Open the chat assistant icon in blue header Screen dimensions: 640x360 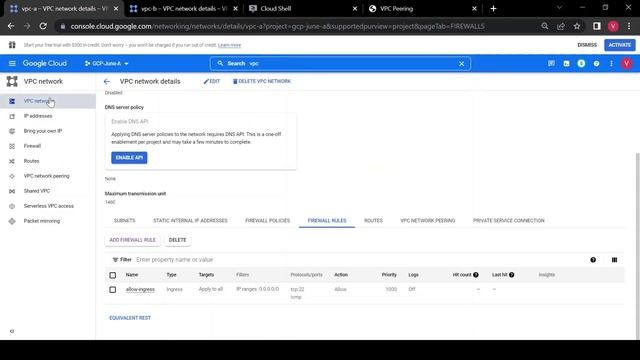click(551, 64)
